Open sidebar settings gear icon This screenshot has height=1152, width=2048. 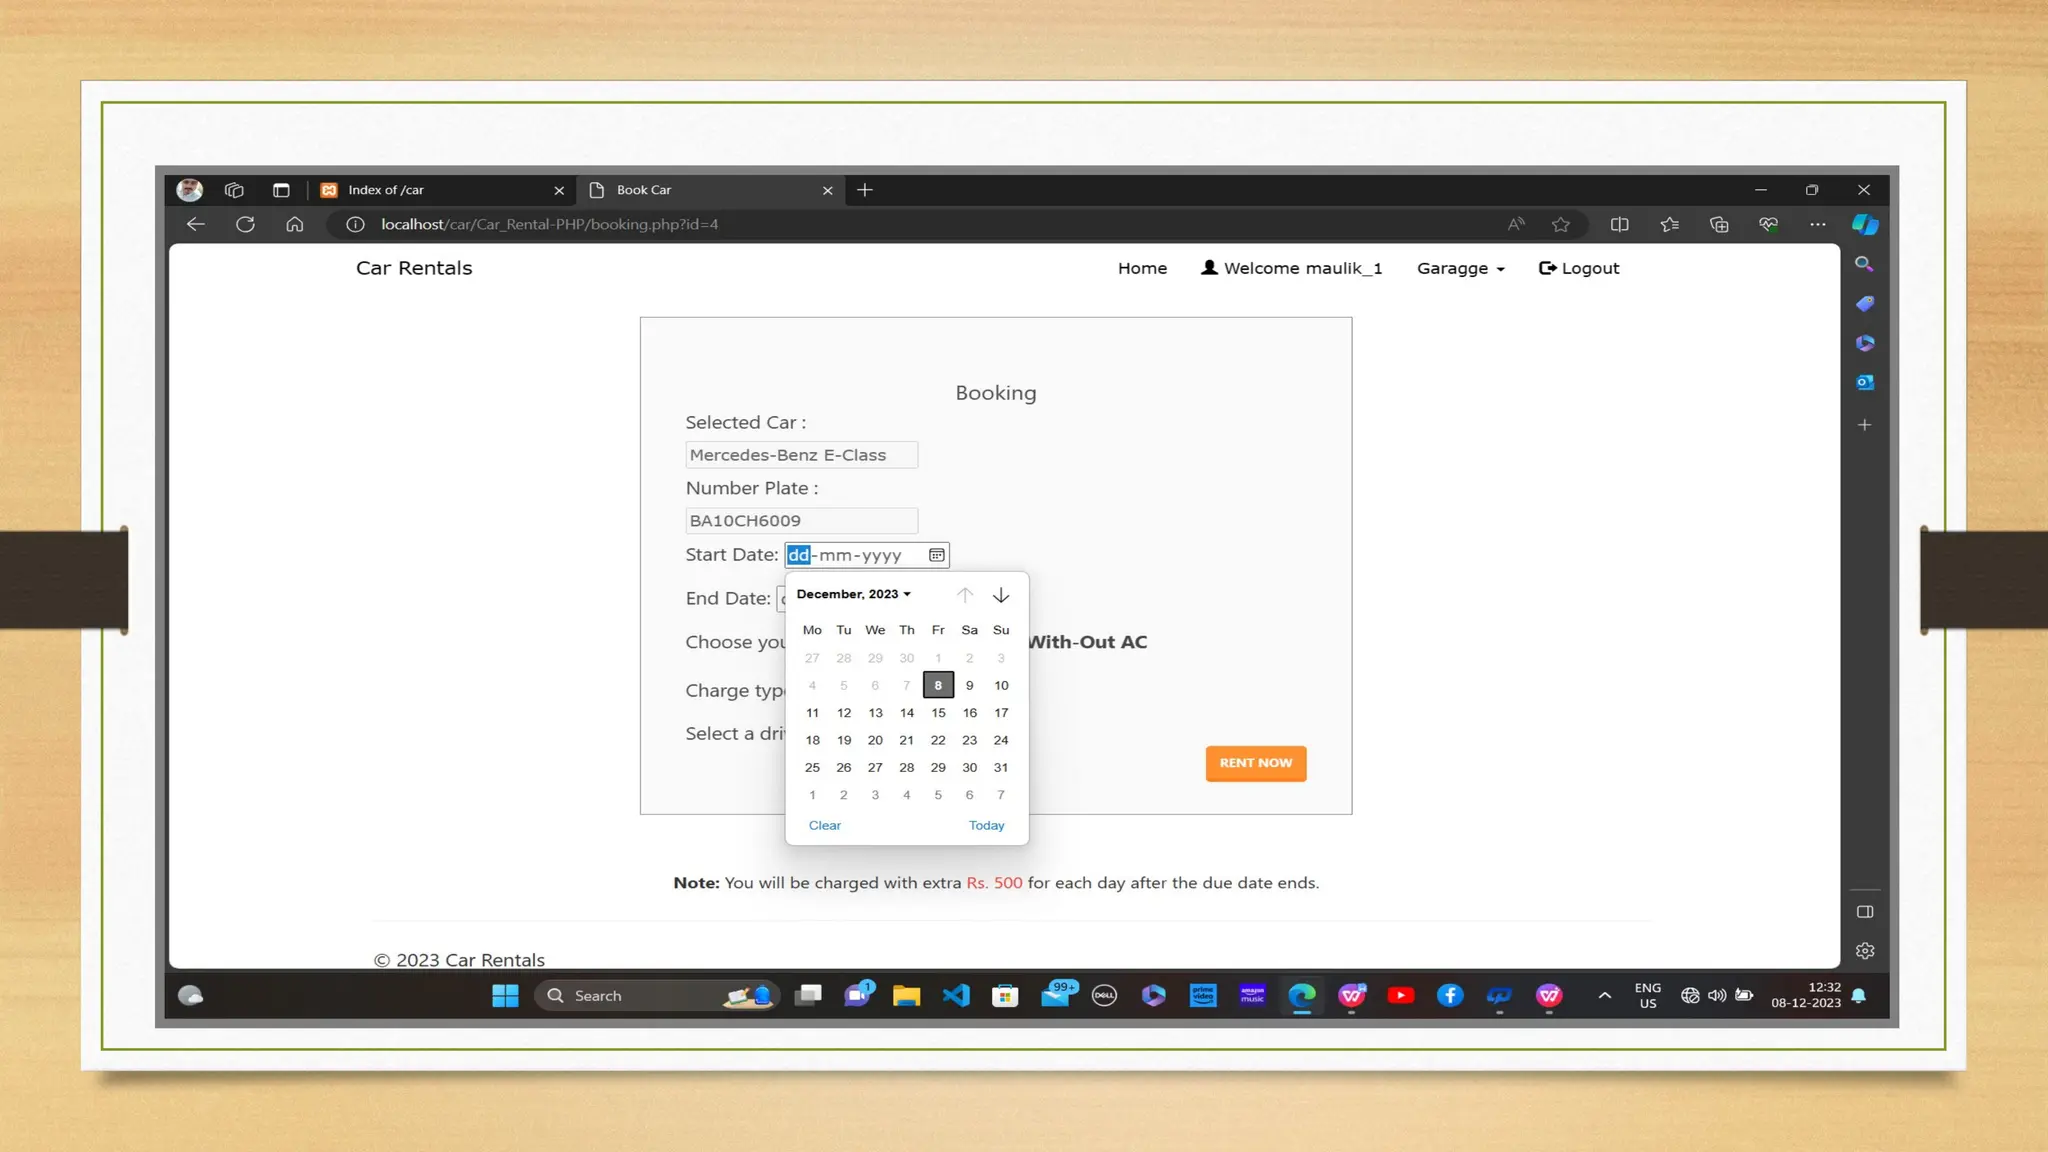[x=1864, y=951]
